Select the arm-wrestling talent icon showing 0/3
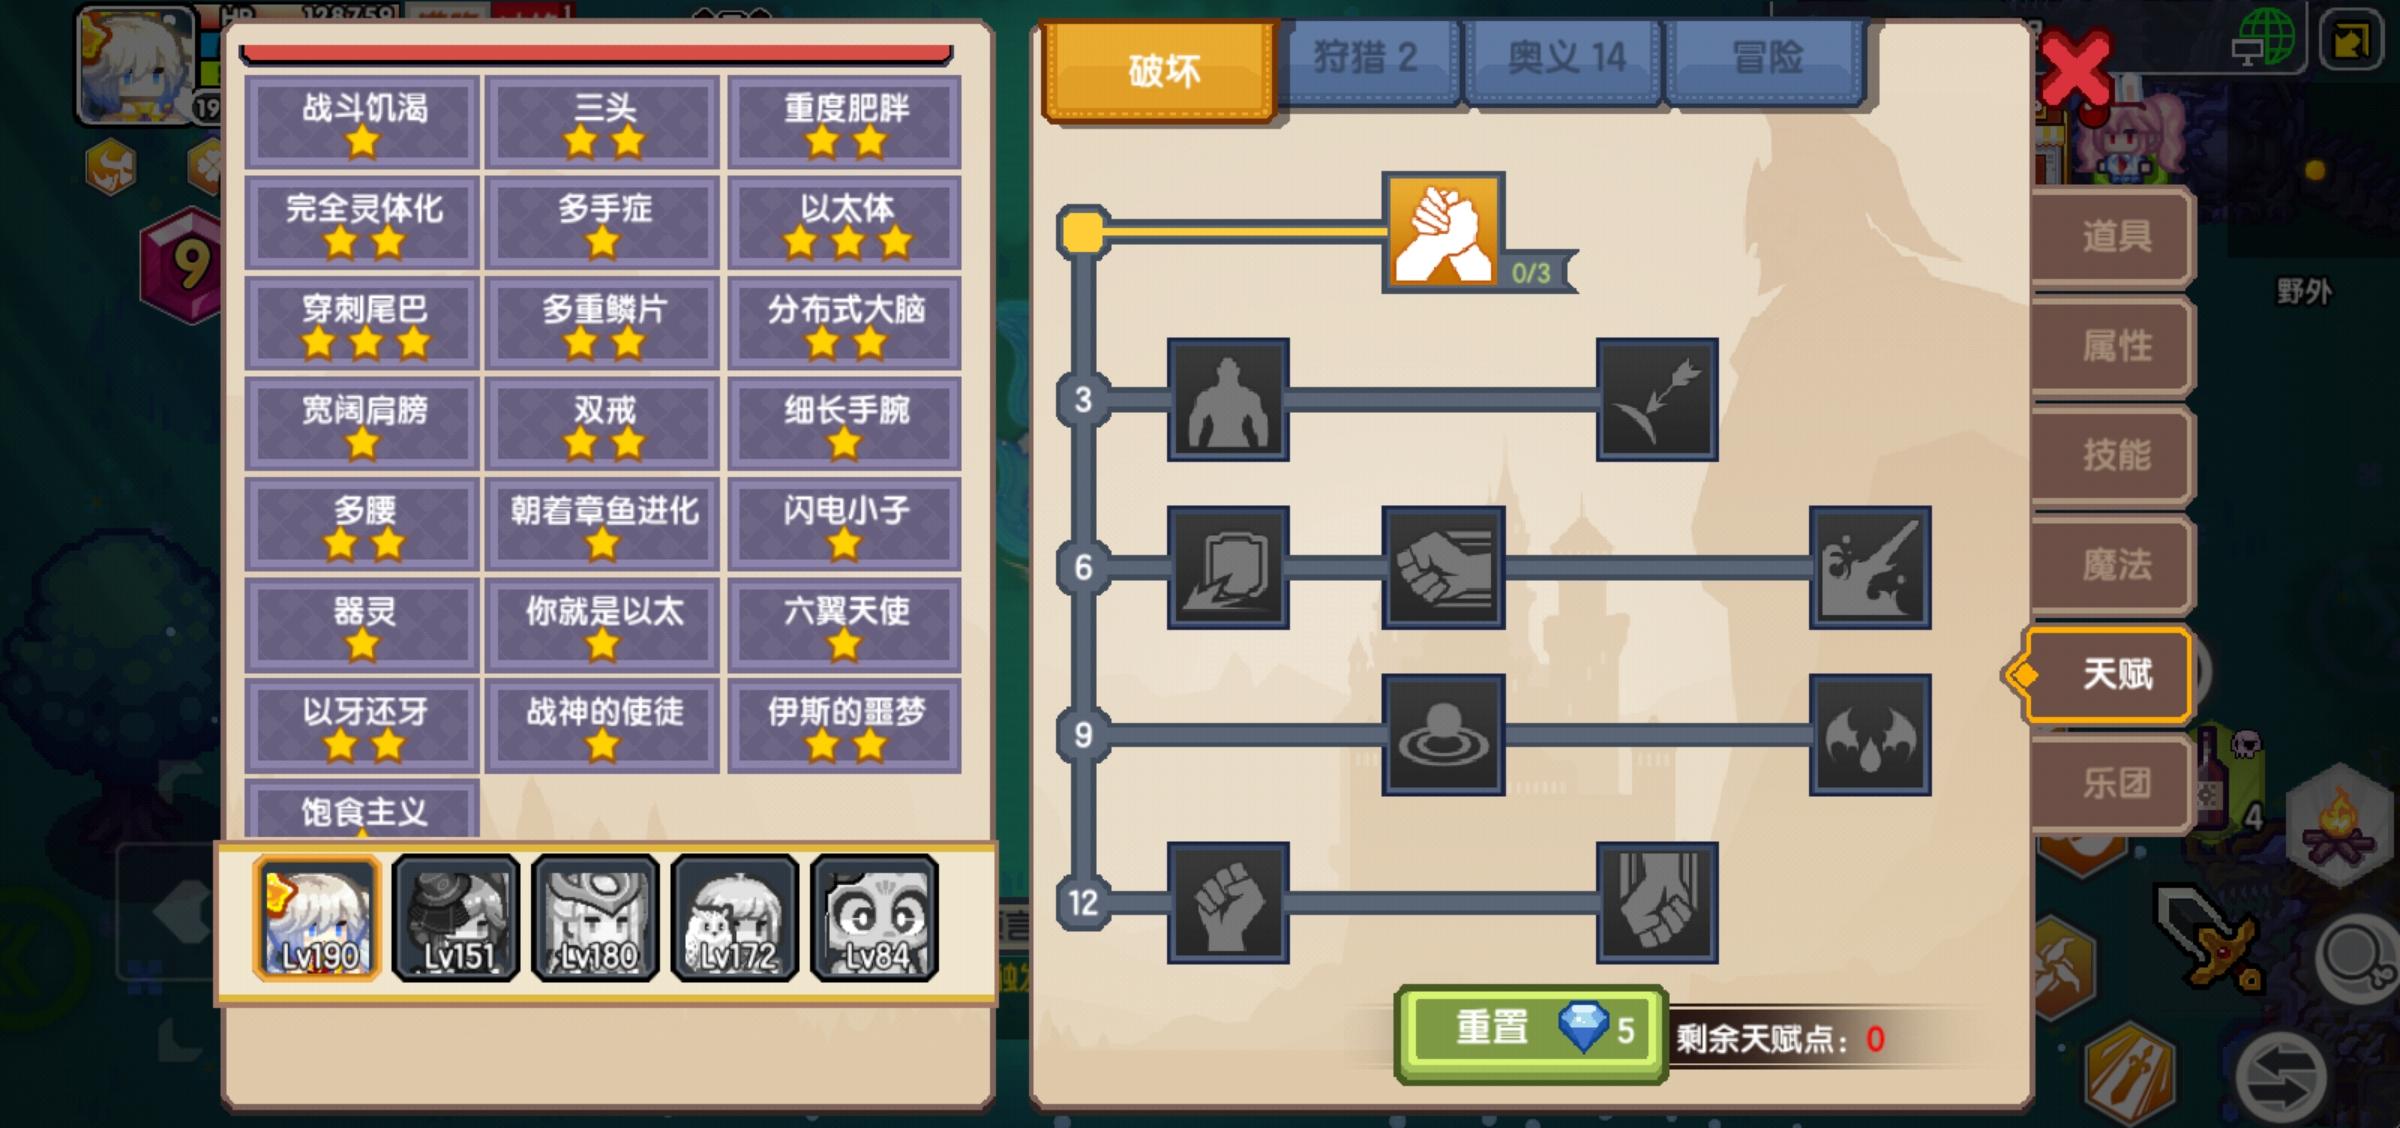 (x=1443, y=231)
